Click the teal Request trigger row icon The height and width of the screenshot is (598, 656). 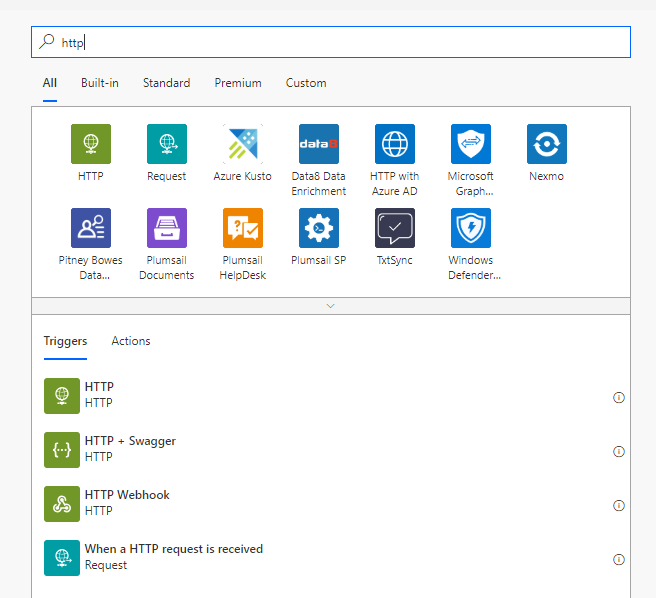62,558
